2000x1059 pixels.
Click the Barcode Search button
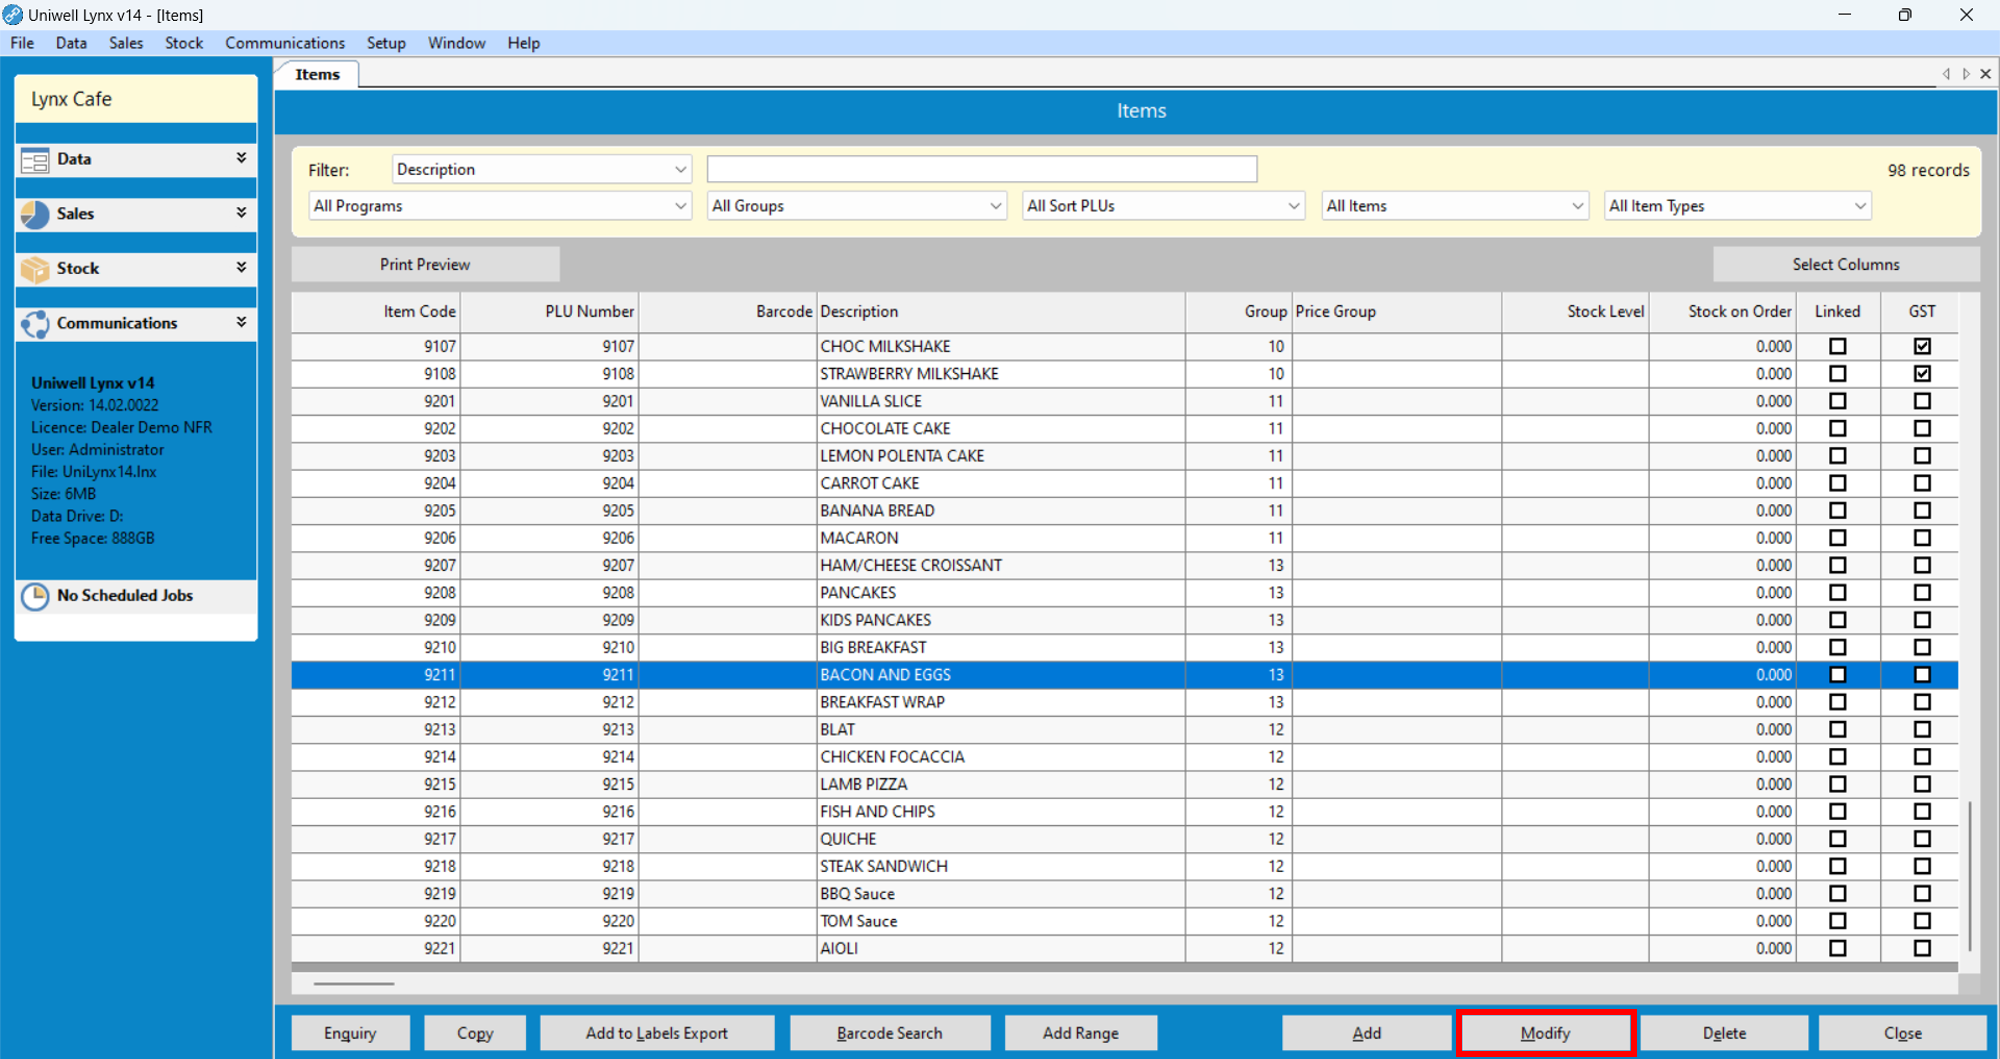coord(890,1033)
